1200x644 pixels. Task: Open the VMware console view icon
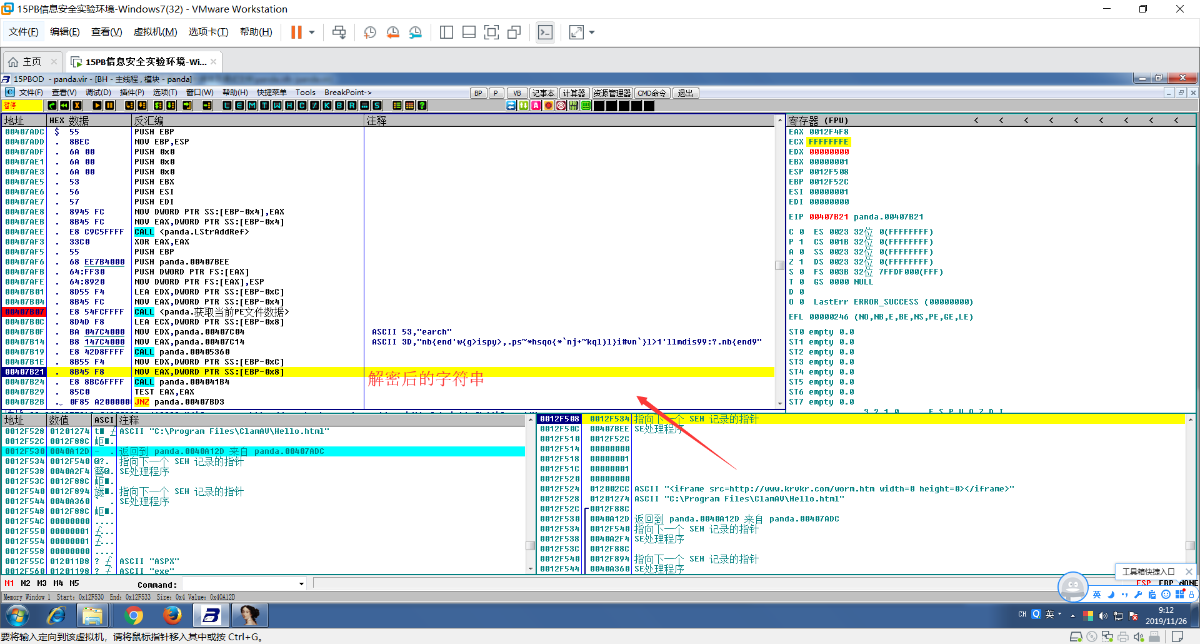545,33
